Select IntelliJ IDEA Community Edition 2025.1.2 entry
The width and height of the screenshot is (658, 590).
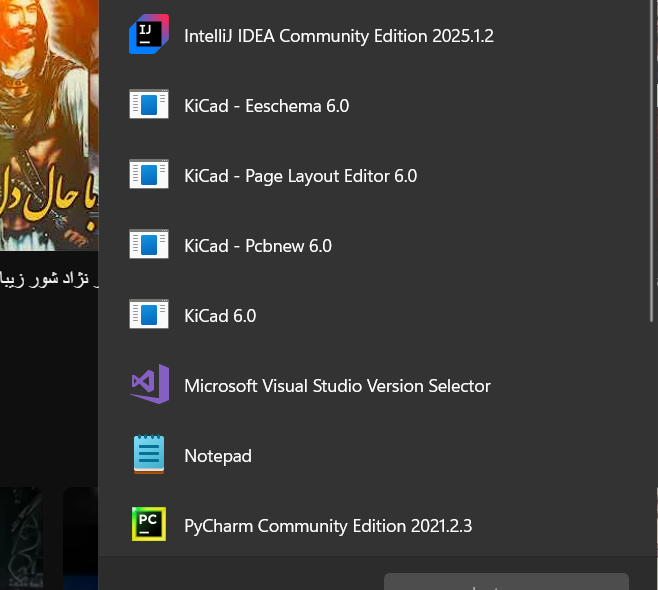[339, 36]
